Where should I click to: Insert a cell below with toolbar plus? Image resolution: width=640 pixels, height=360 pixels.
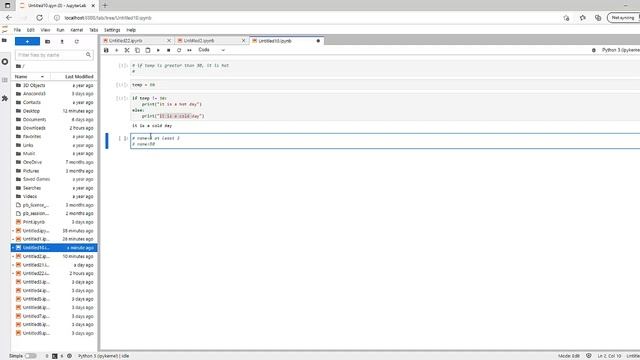tap(116, 50)
